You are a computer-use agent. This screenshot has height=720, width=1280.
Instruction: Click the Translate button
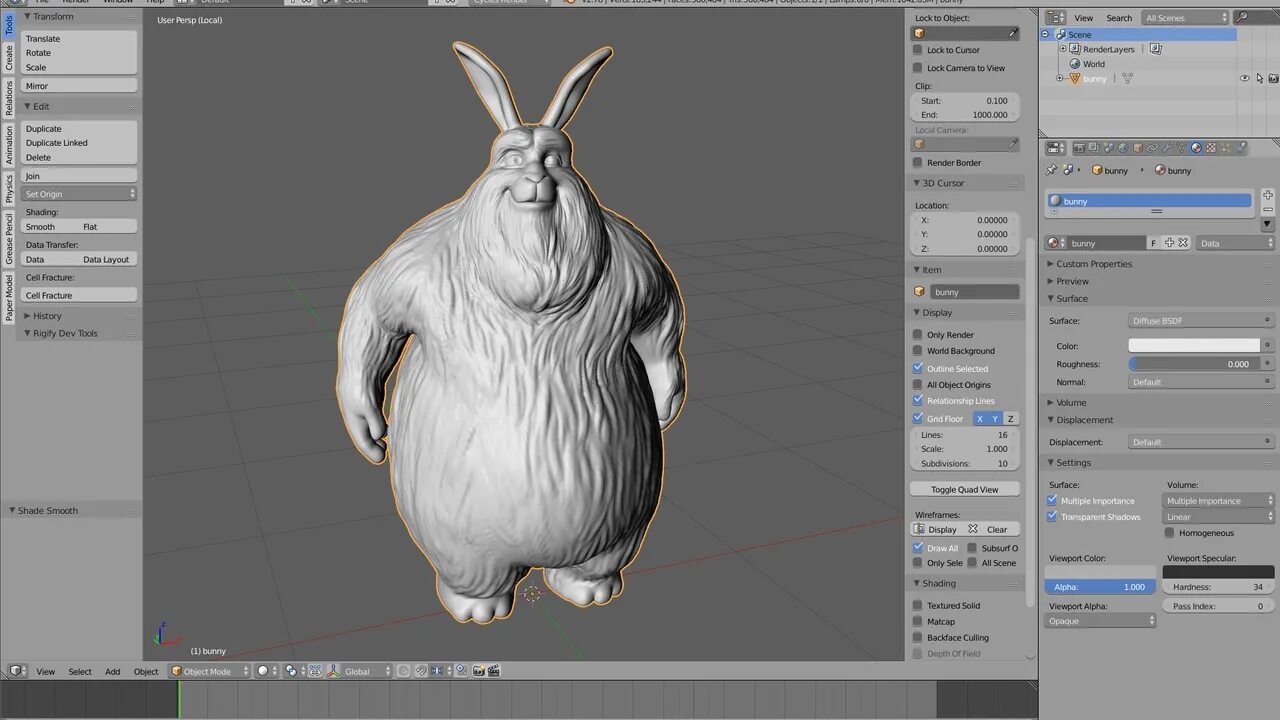[79, 39]
